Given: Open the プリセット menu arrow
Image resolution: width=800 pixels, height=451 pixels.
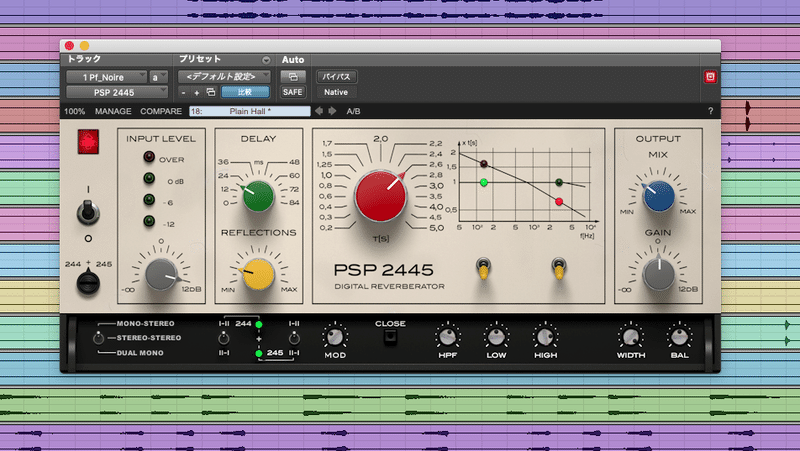Looking at the screenshot, I should click(x=266, y=60).
